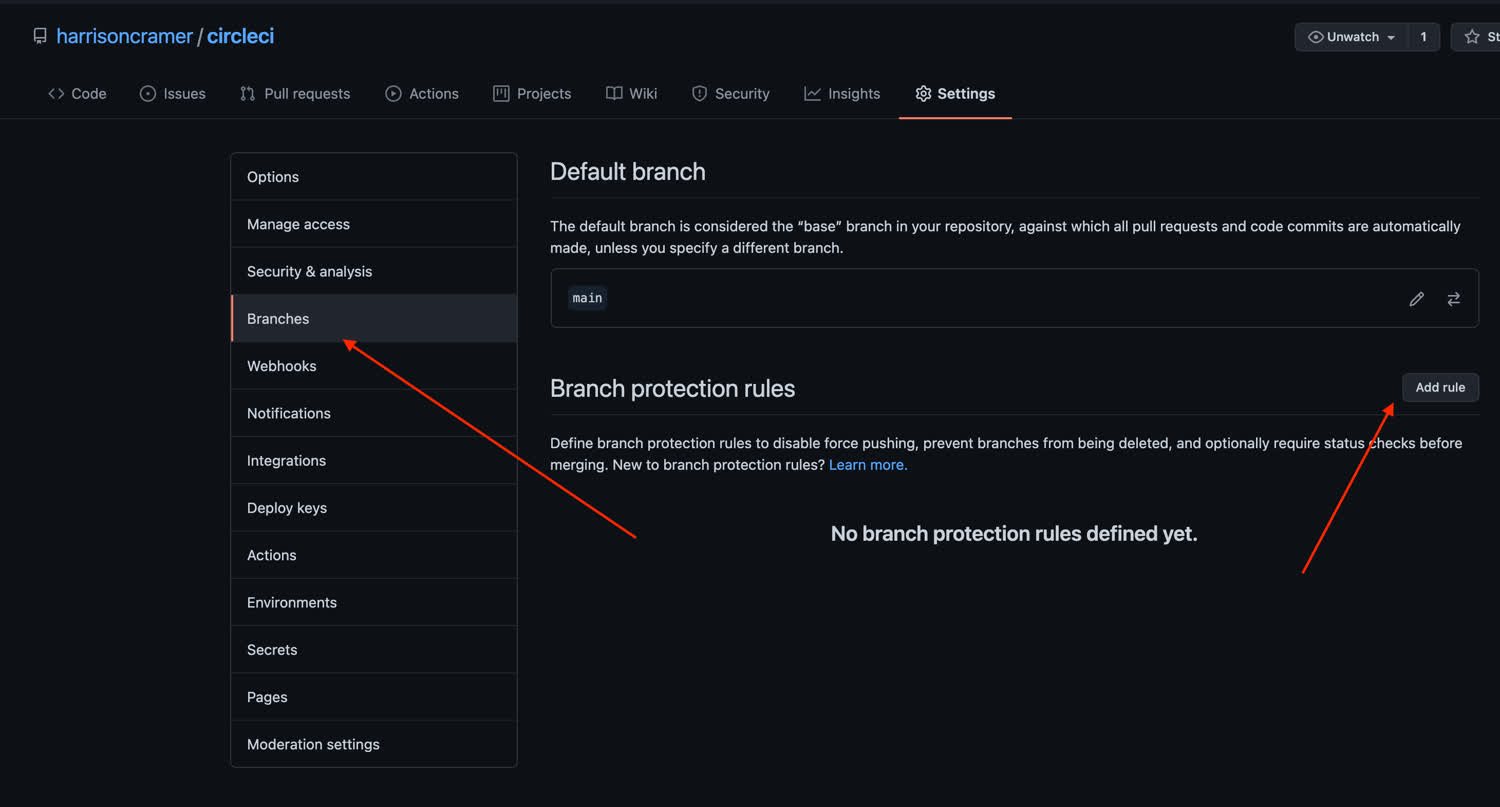This screenshot has height=807, width=1500.
Task: Open Notifications settings
Action: point(374,413)
